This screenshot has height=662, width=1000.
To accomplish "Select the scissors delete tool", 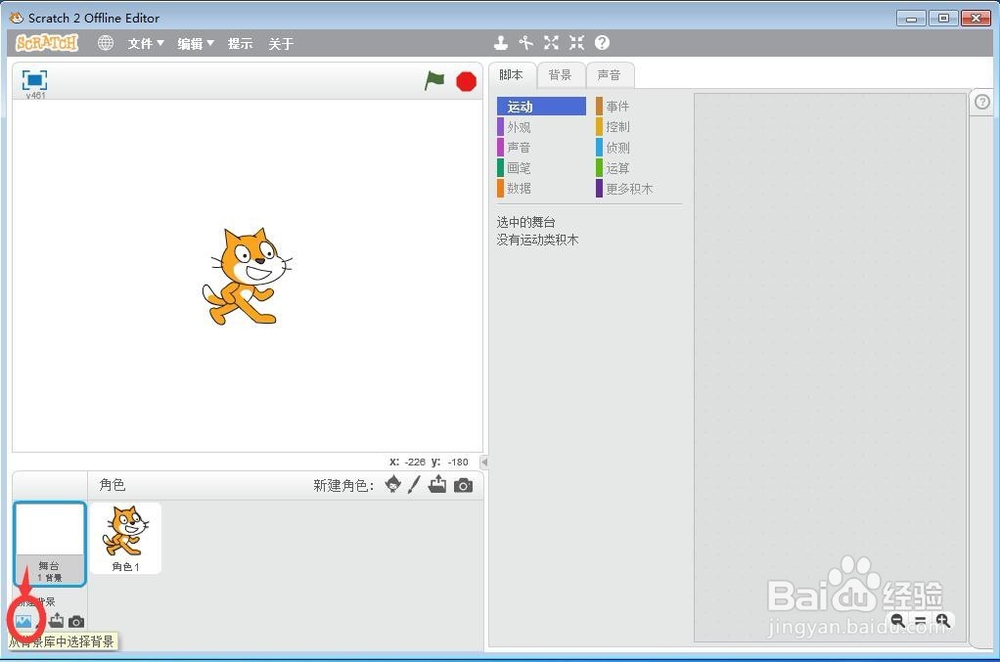I will (x=526, y=43).
